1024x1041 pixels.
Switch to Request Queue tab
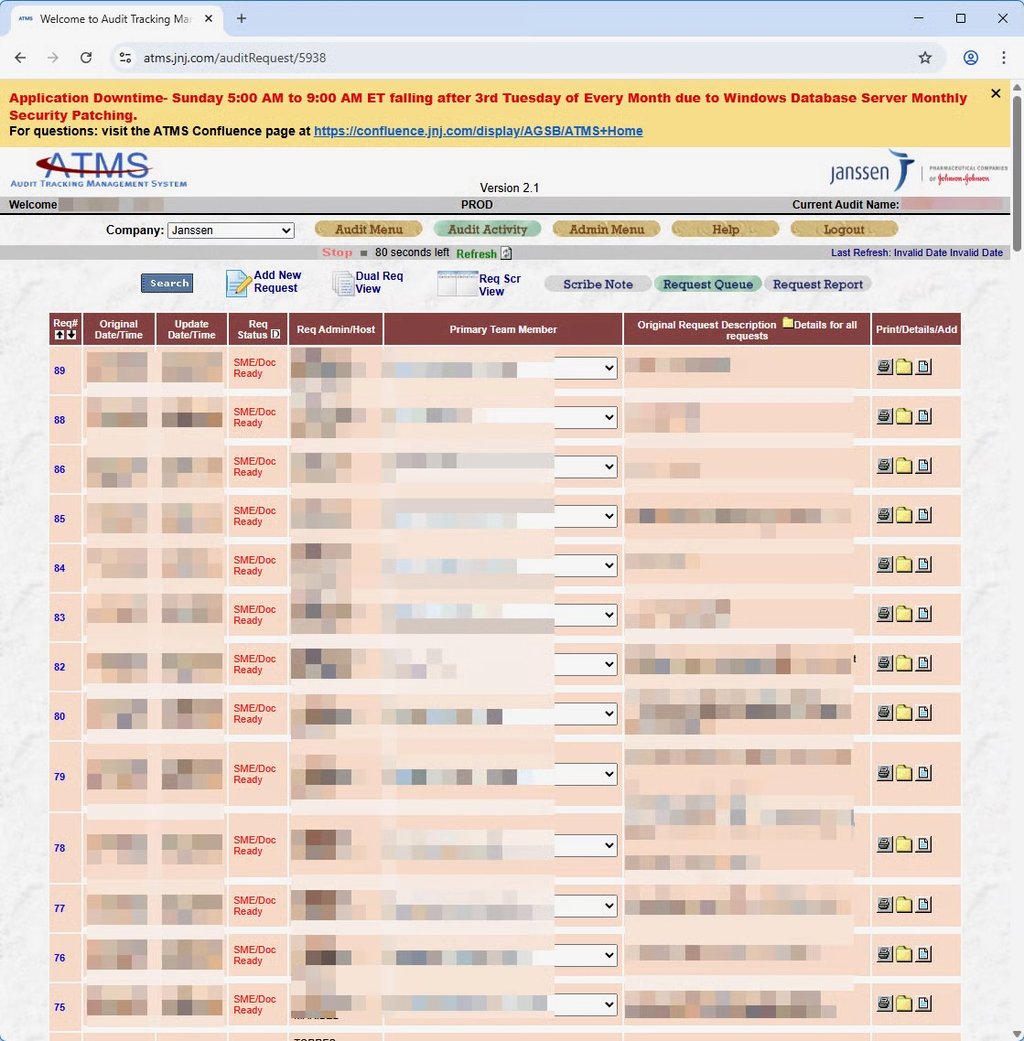(x=708, y=284)
